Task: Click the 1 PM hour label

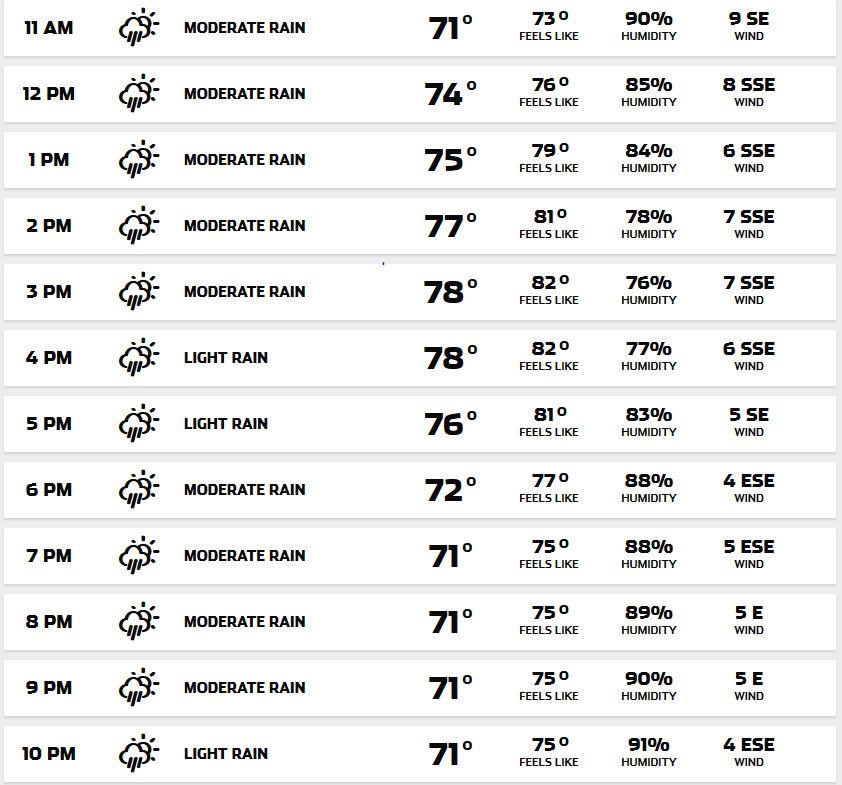Action: 49,160
